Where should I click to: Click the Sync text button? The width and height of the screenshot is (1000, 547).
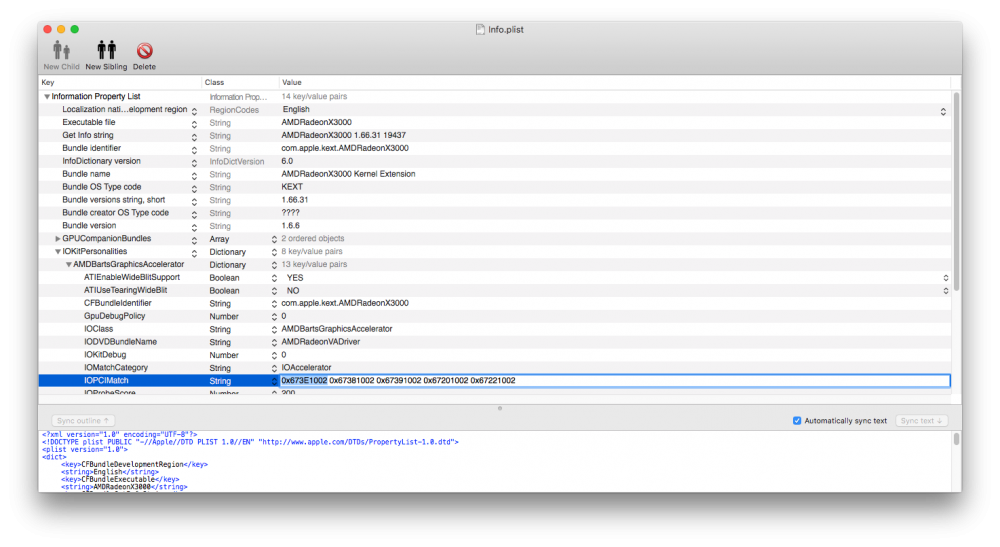coord(922,421)
